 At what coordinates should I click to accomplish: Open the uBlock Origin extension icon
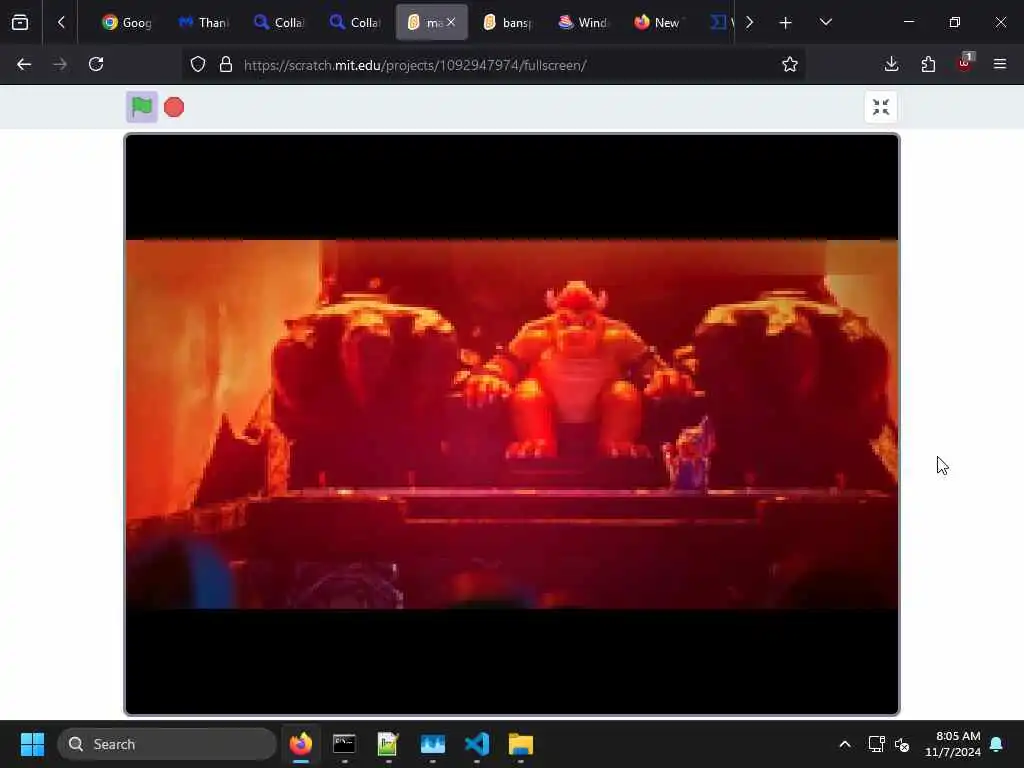pyautogui.click(x=965, y=63)
